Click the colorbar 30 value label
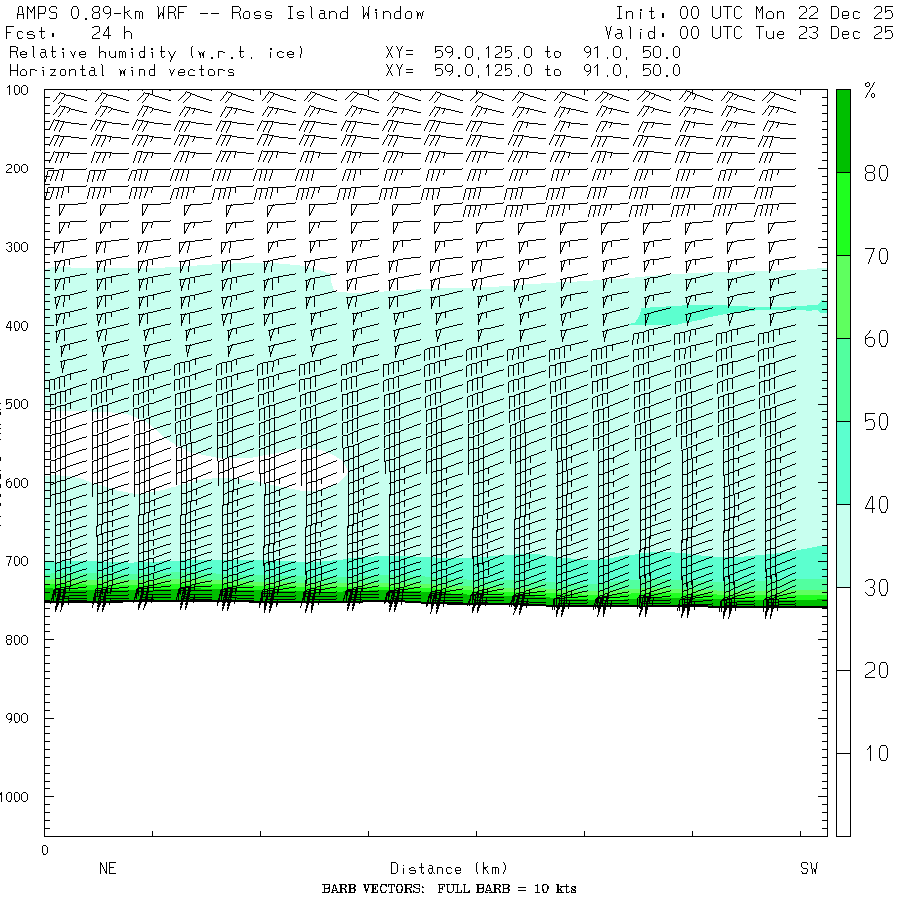 click(876, 588)
